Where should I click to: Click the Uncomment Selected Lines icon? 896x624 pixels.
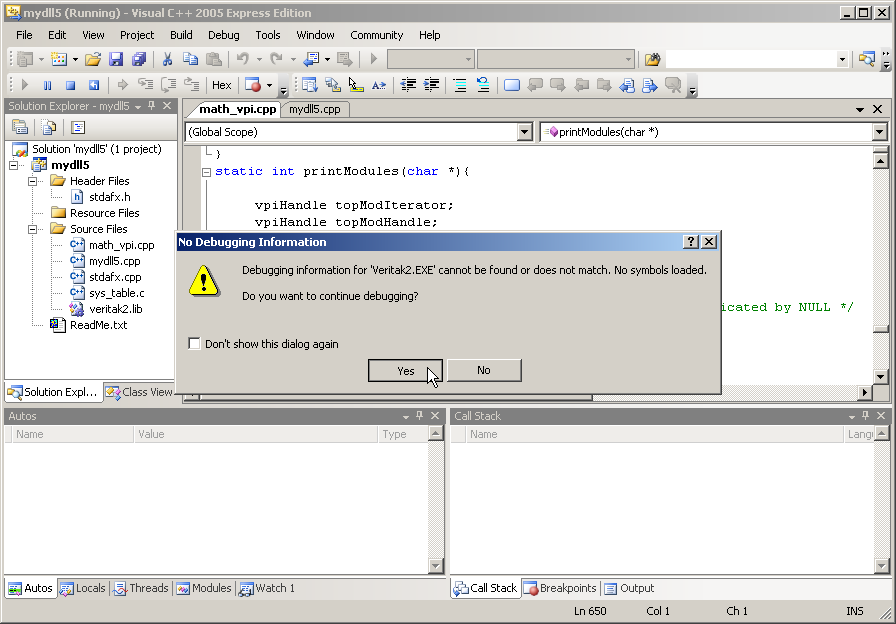[483, 86]
